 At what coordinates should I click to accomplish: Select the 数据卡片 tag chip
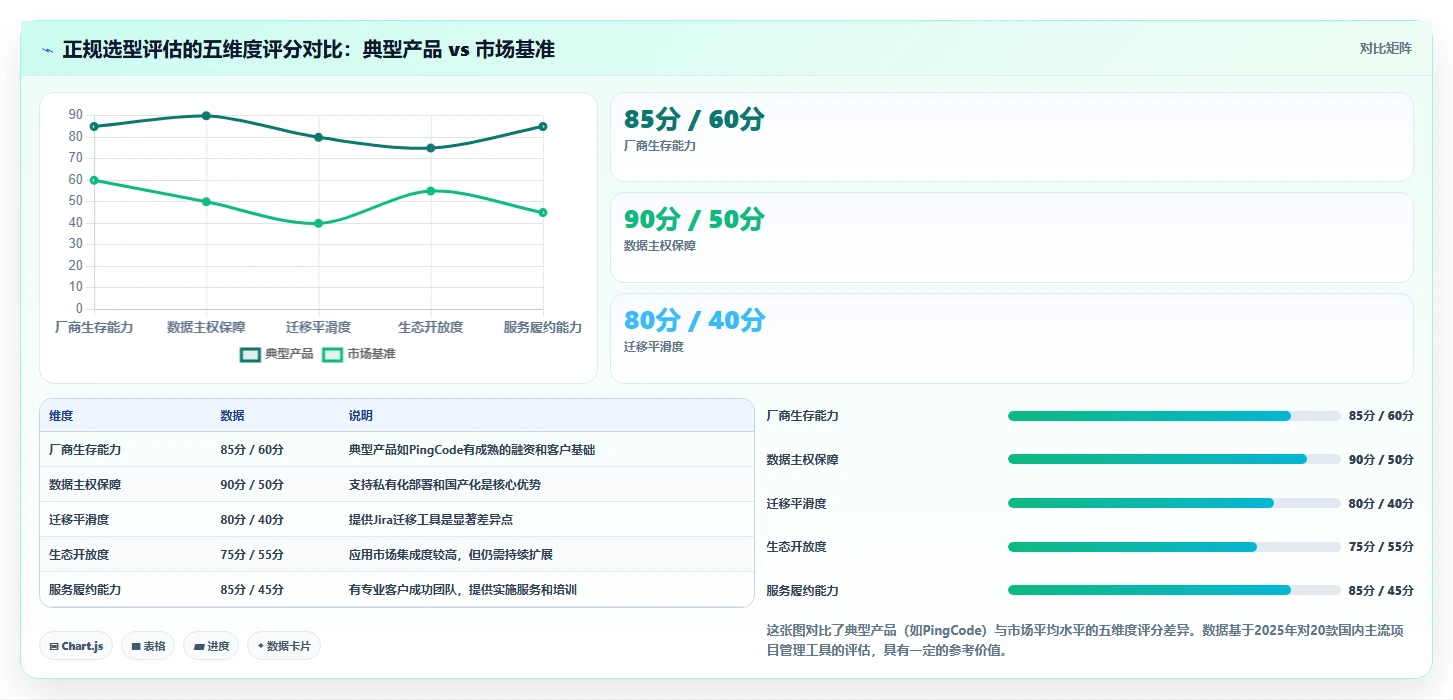click(284, 646)
